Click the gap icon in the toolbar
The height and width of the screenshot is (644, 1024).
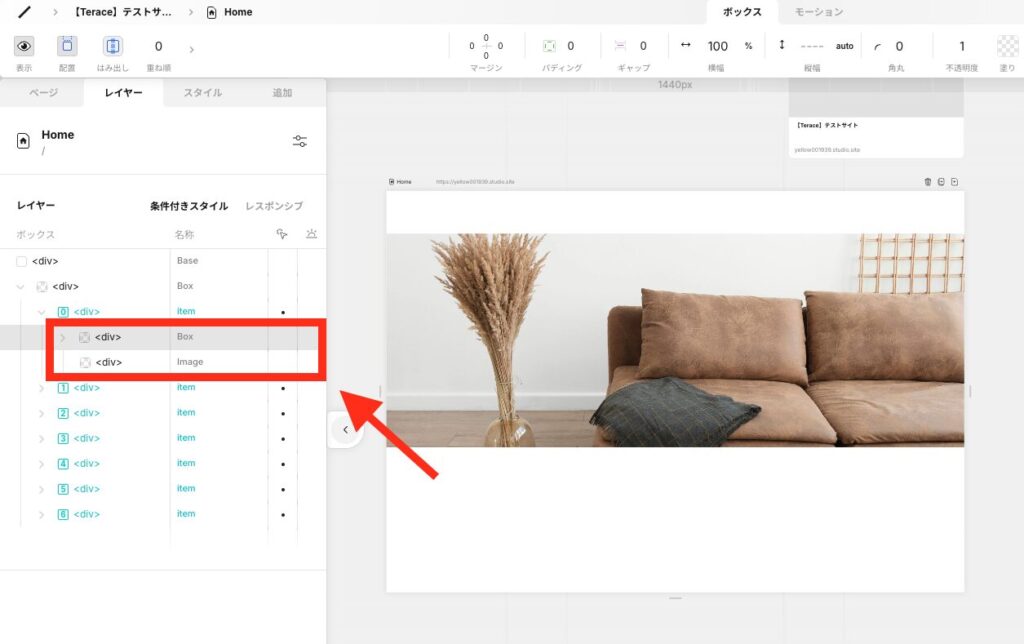pyautogui.click(x=620, y=46)
